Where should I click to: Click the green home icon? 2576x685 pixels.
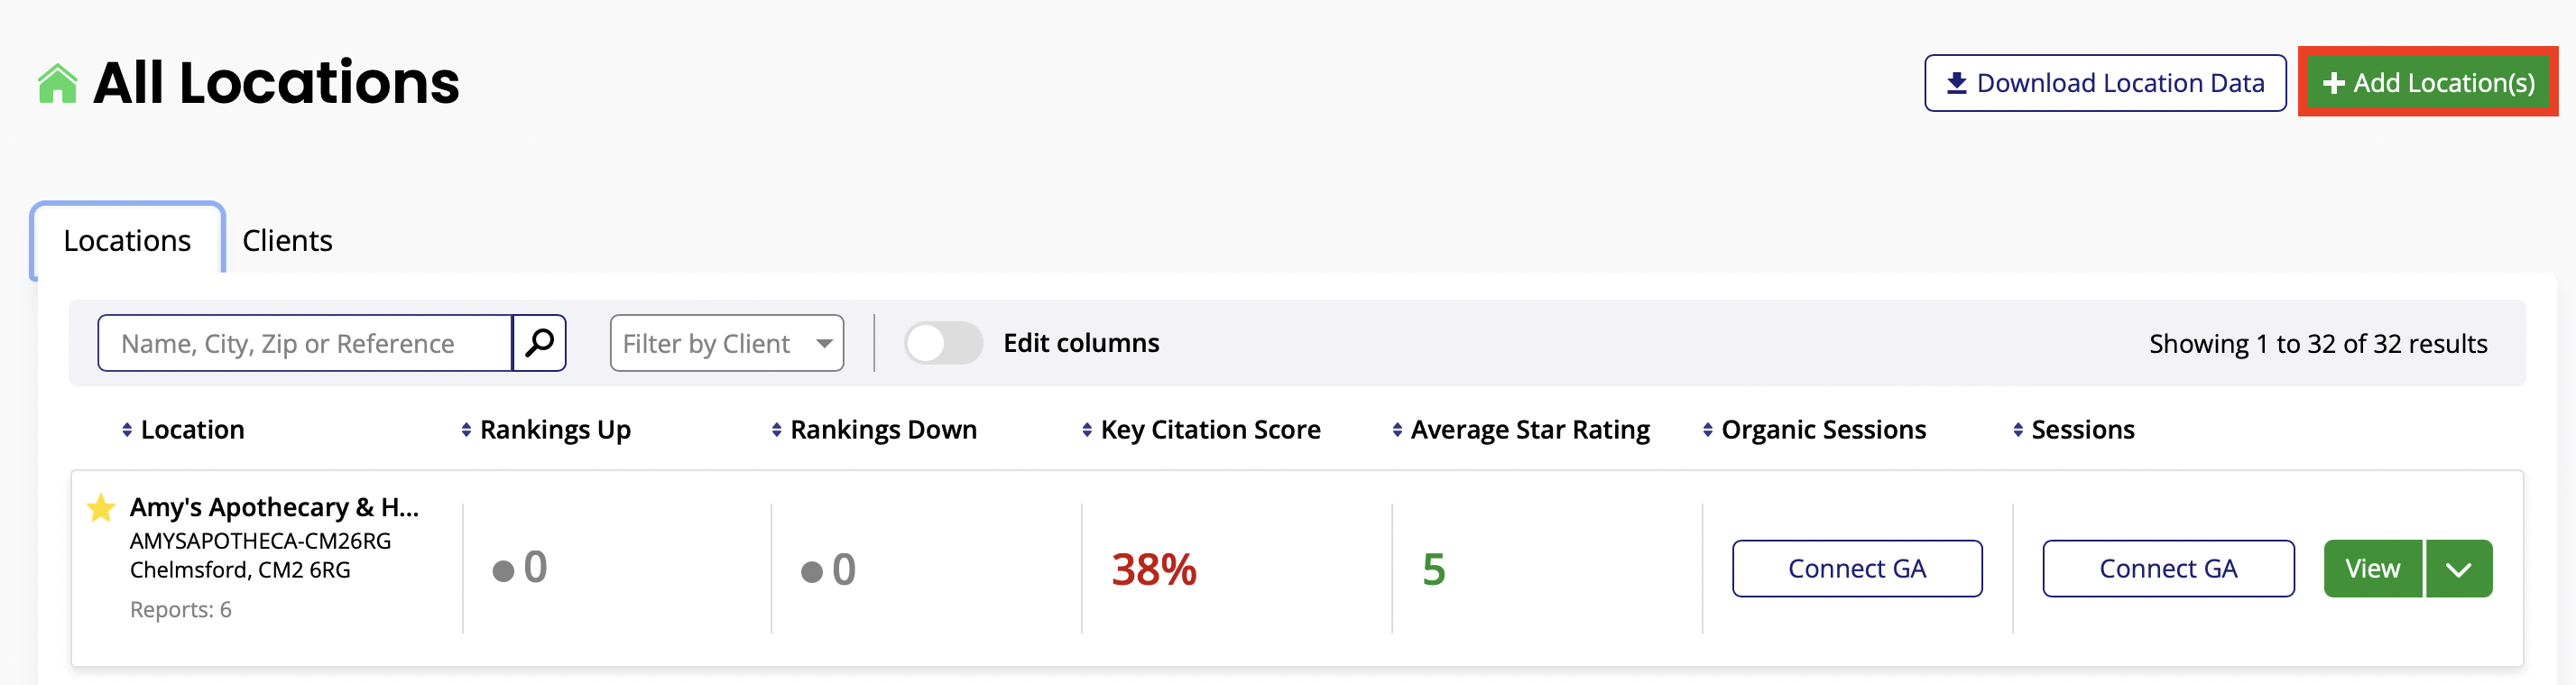(57, 84)
